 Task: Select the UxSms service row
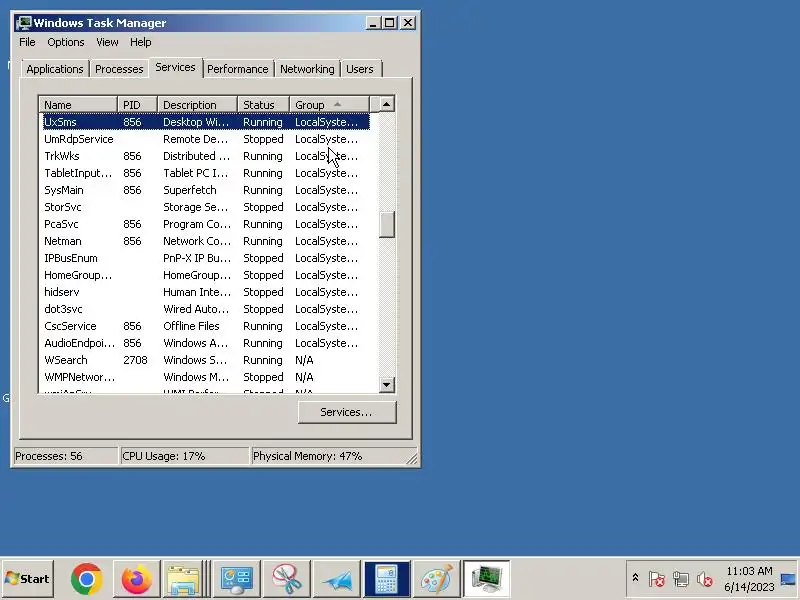(206, 122)
